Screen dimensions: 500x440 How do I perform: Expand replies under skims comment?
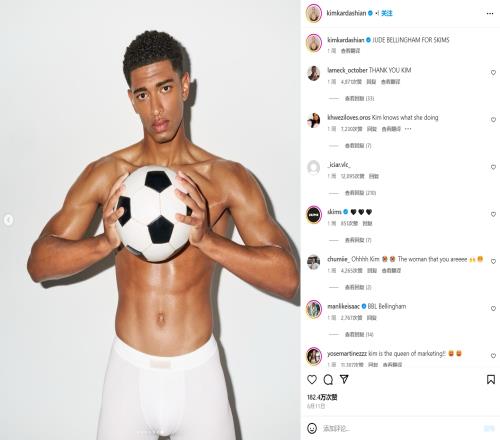pyautogui.click(x=358, y=240)
